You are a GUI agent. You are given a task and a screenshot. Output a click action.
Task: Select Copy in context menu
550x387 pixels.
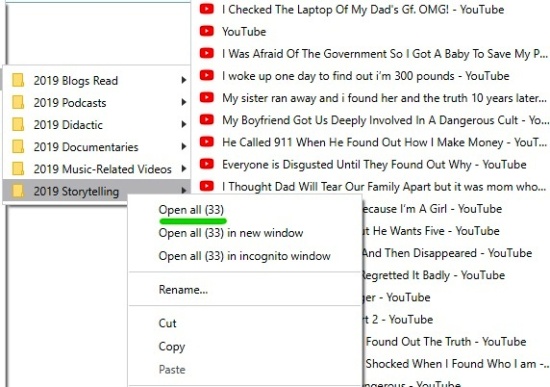tap(172, 346)
